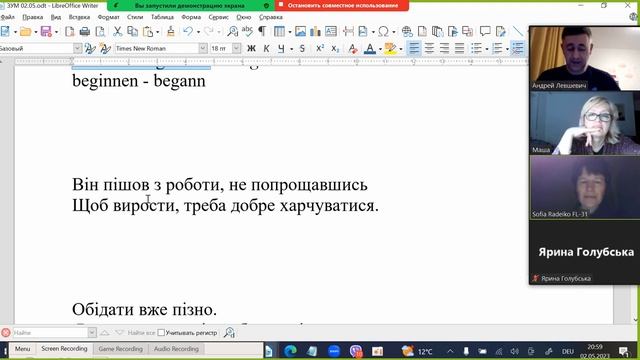Toggle track changes recording icon
This screenshot has height=360, width=640.
pos(500,31)
